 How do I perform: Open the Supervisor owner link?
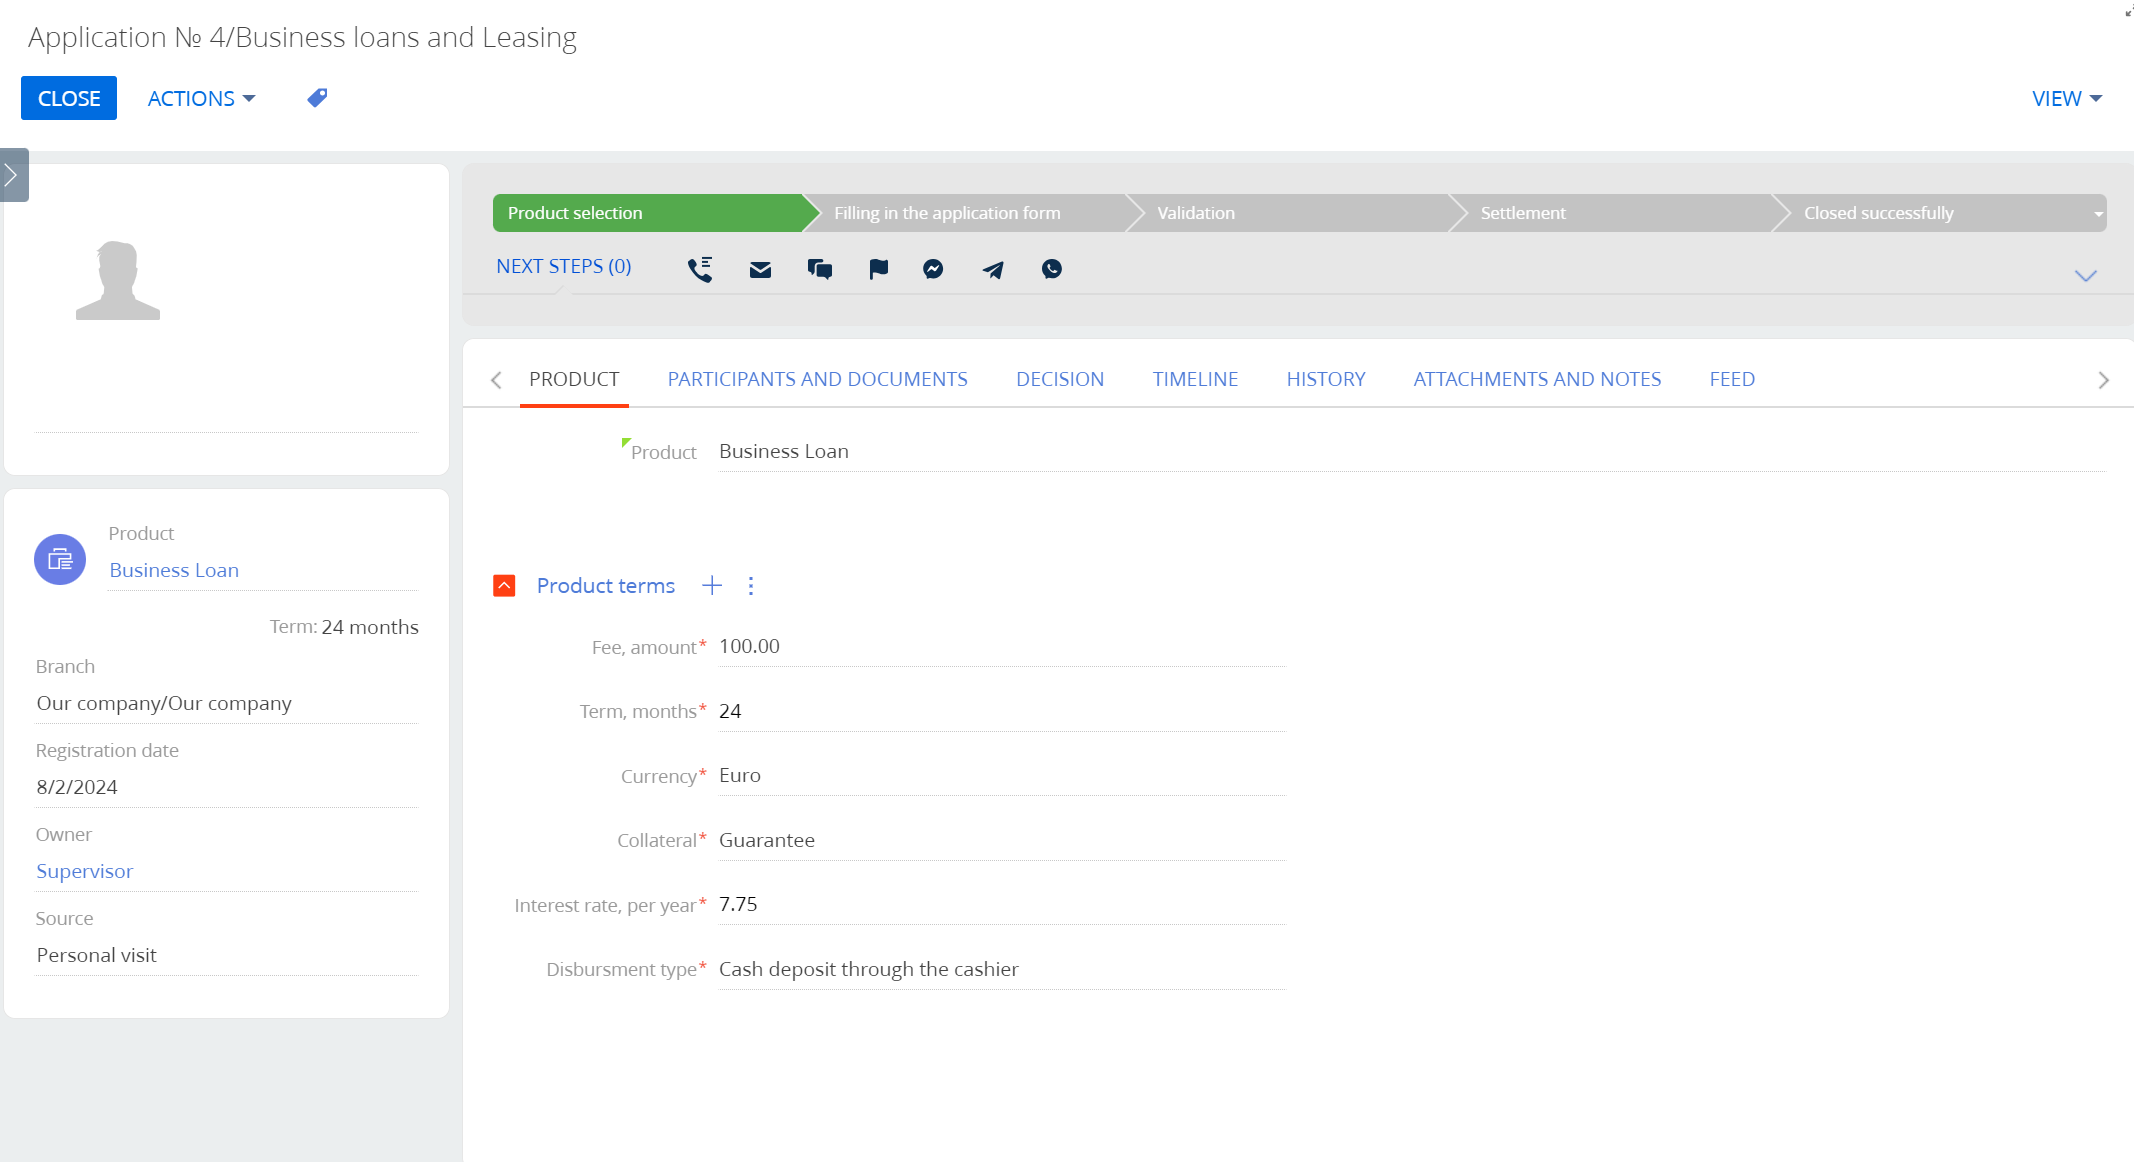84,871
